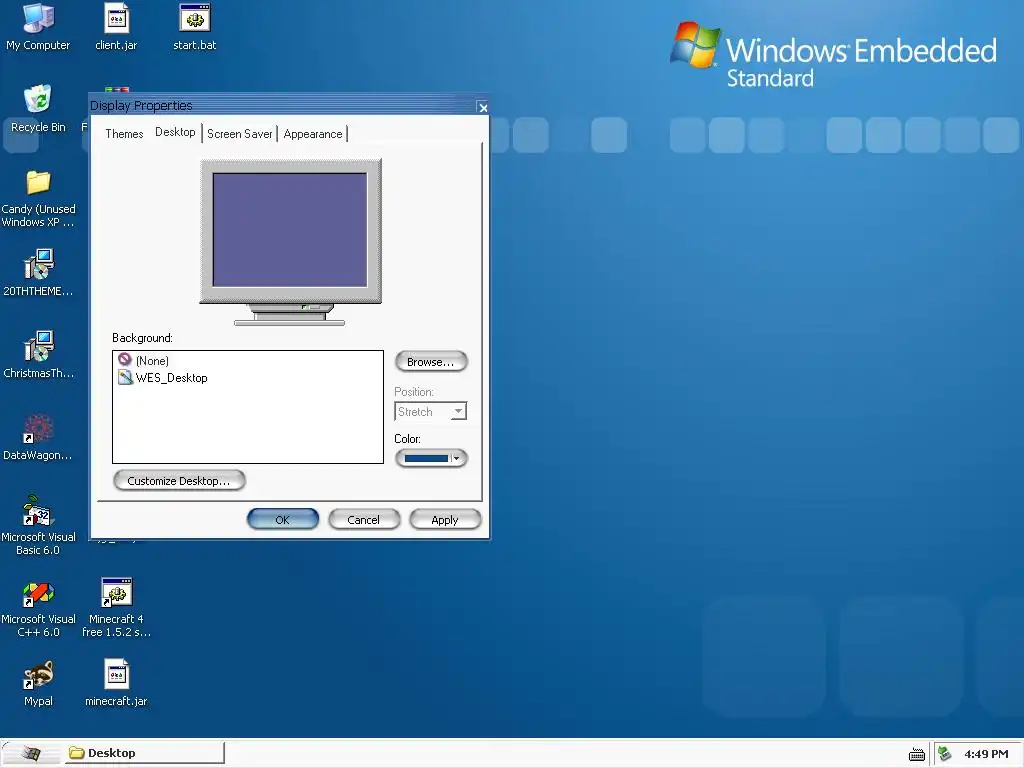Click the (None) entry's no-wallpaper icon
This screenshot has width=1024, height=768.
pos(125,360)
